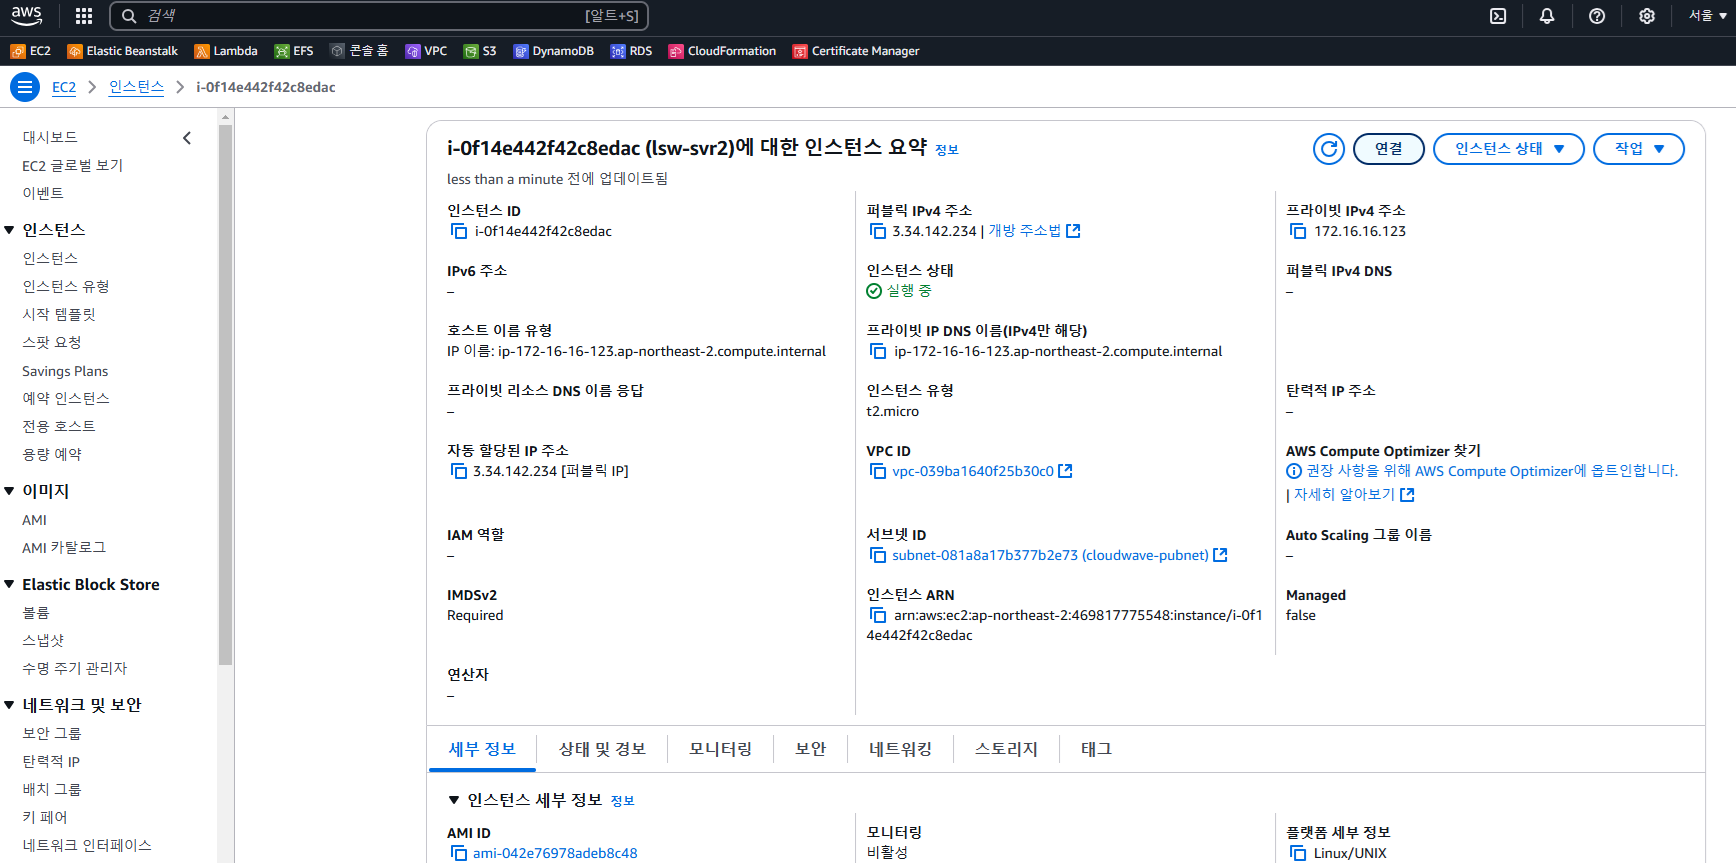This screenshot has width=1736, height=863.
Task: Copy public IPv4 address 3.34.142.234
Action: tap(878, 231)
